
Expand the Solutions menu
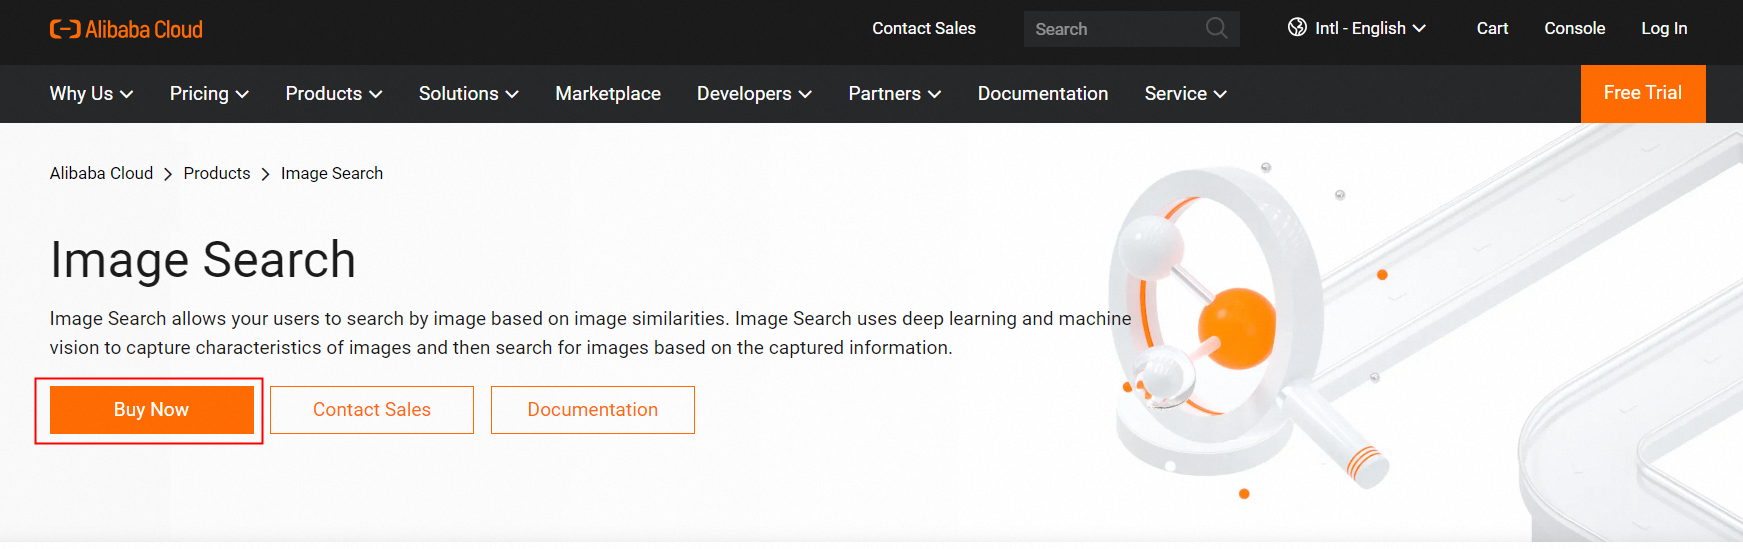click(x=468, y=93)
